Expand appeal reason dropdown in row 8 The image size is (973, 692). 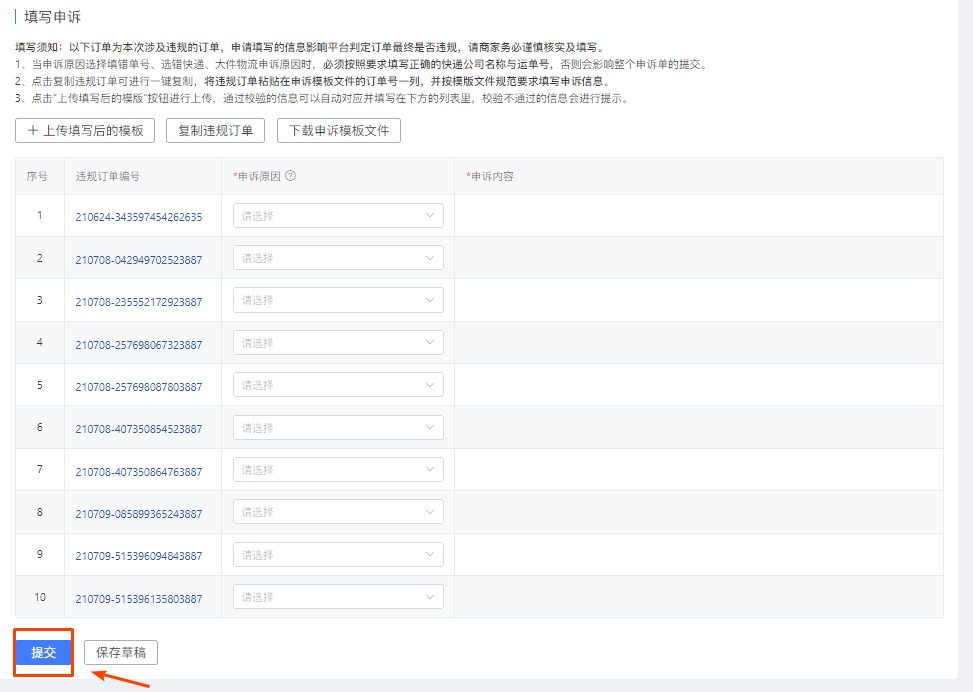pos(337,511)
